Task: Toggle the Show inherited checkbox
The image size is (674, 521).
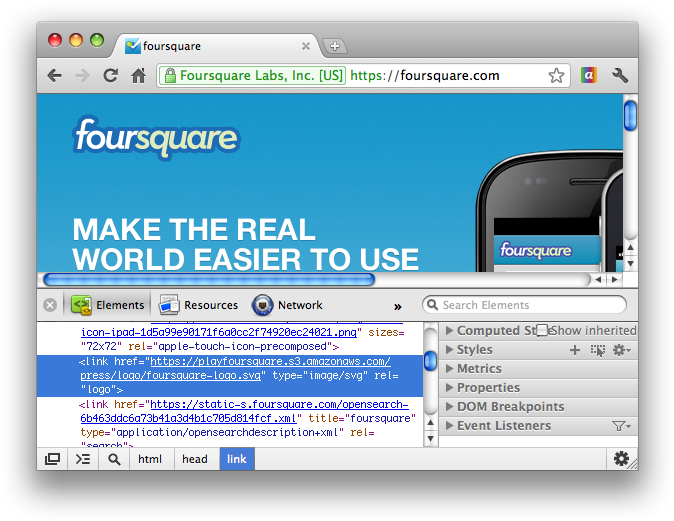Action: coord(542,330)
